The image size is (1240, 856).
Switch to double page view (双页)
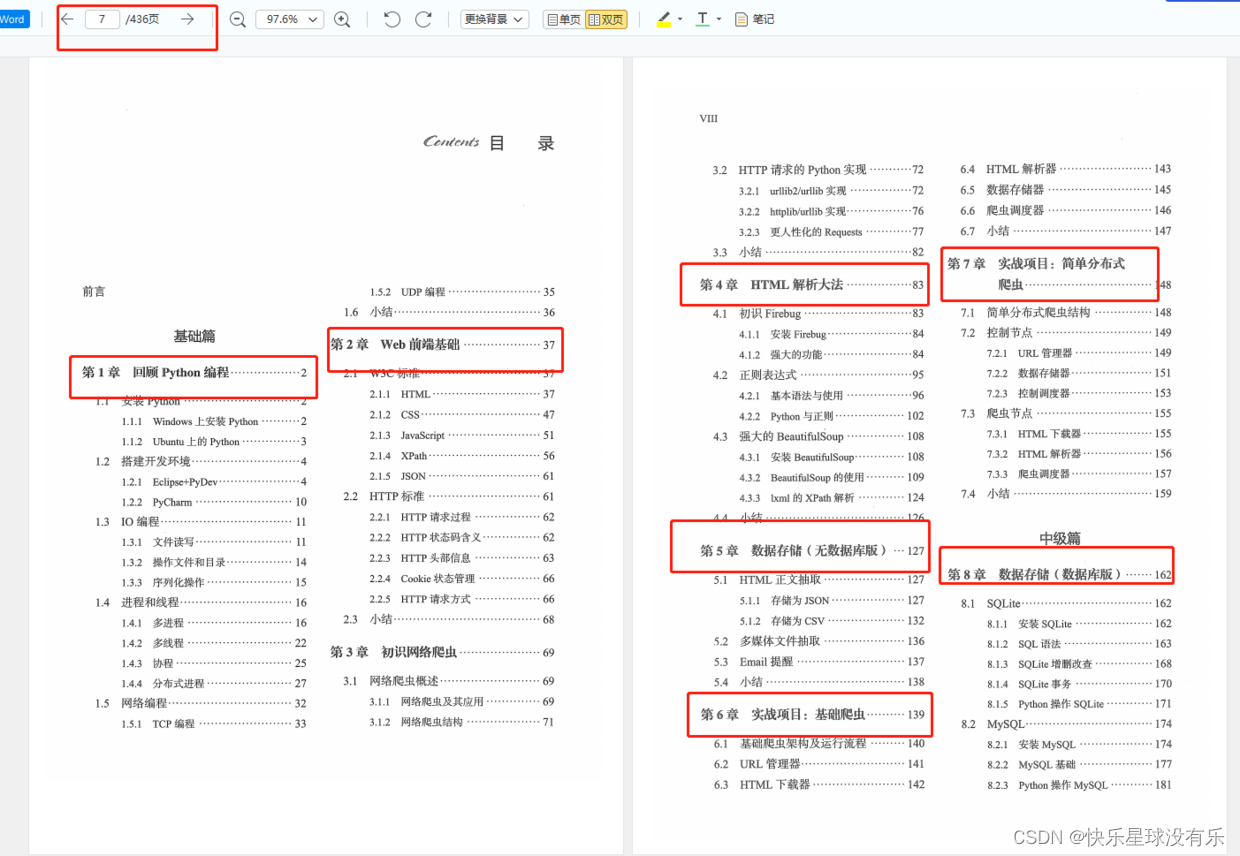coord(606,19)
